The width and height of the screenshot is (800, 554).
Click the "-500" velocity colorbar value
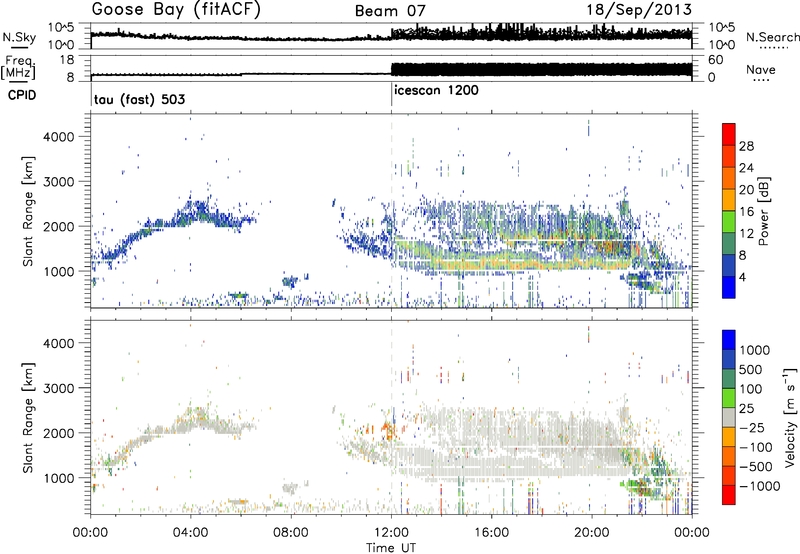click(756, 467)
